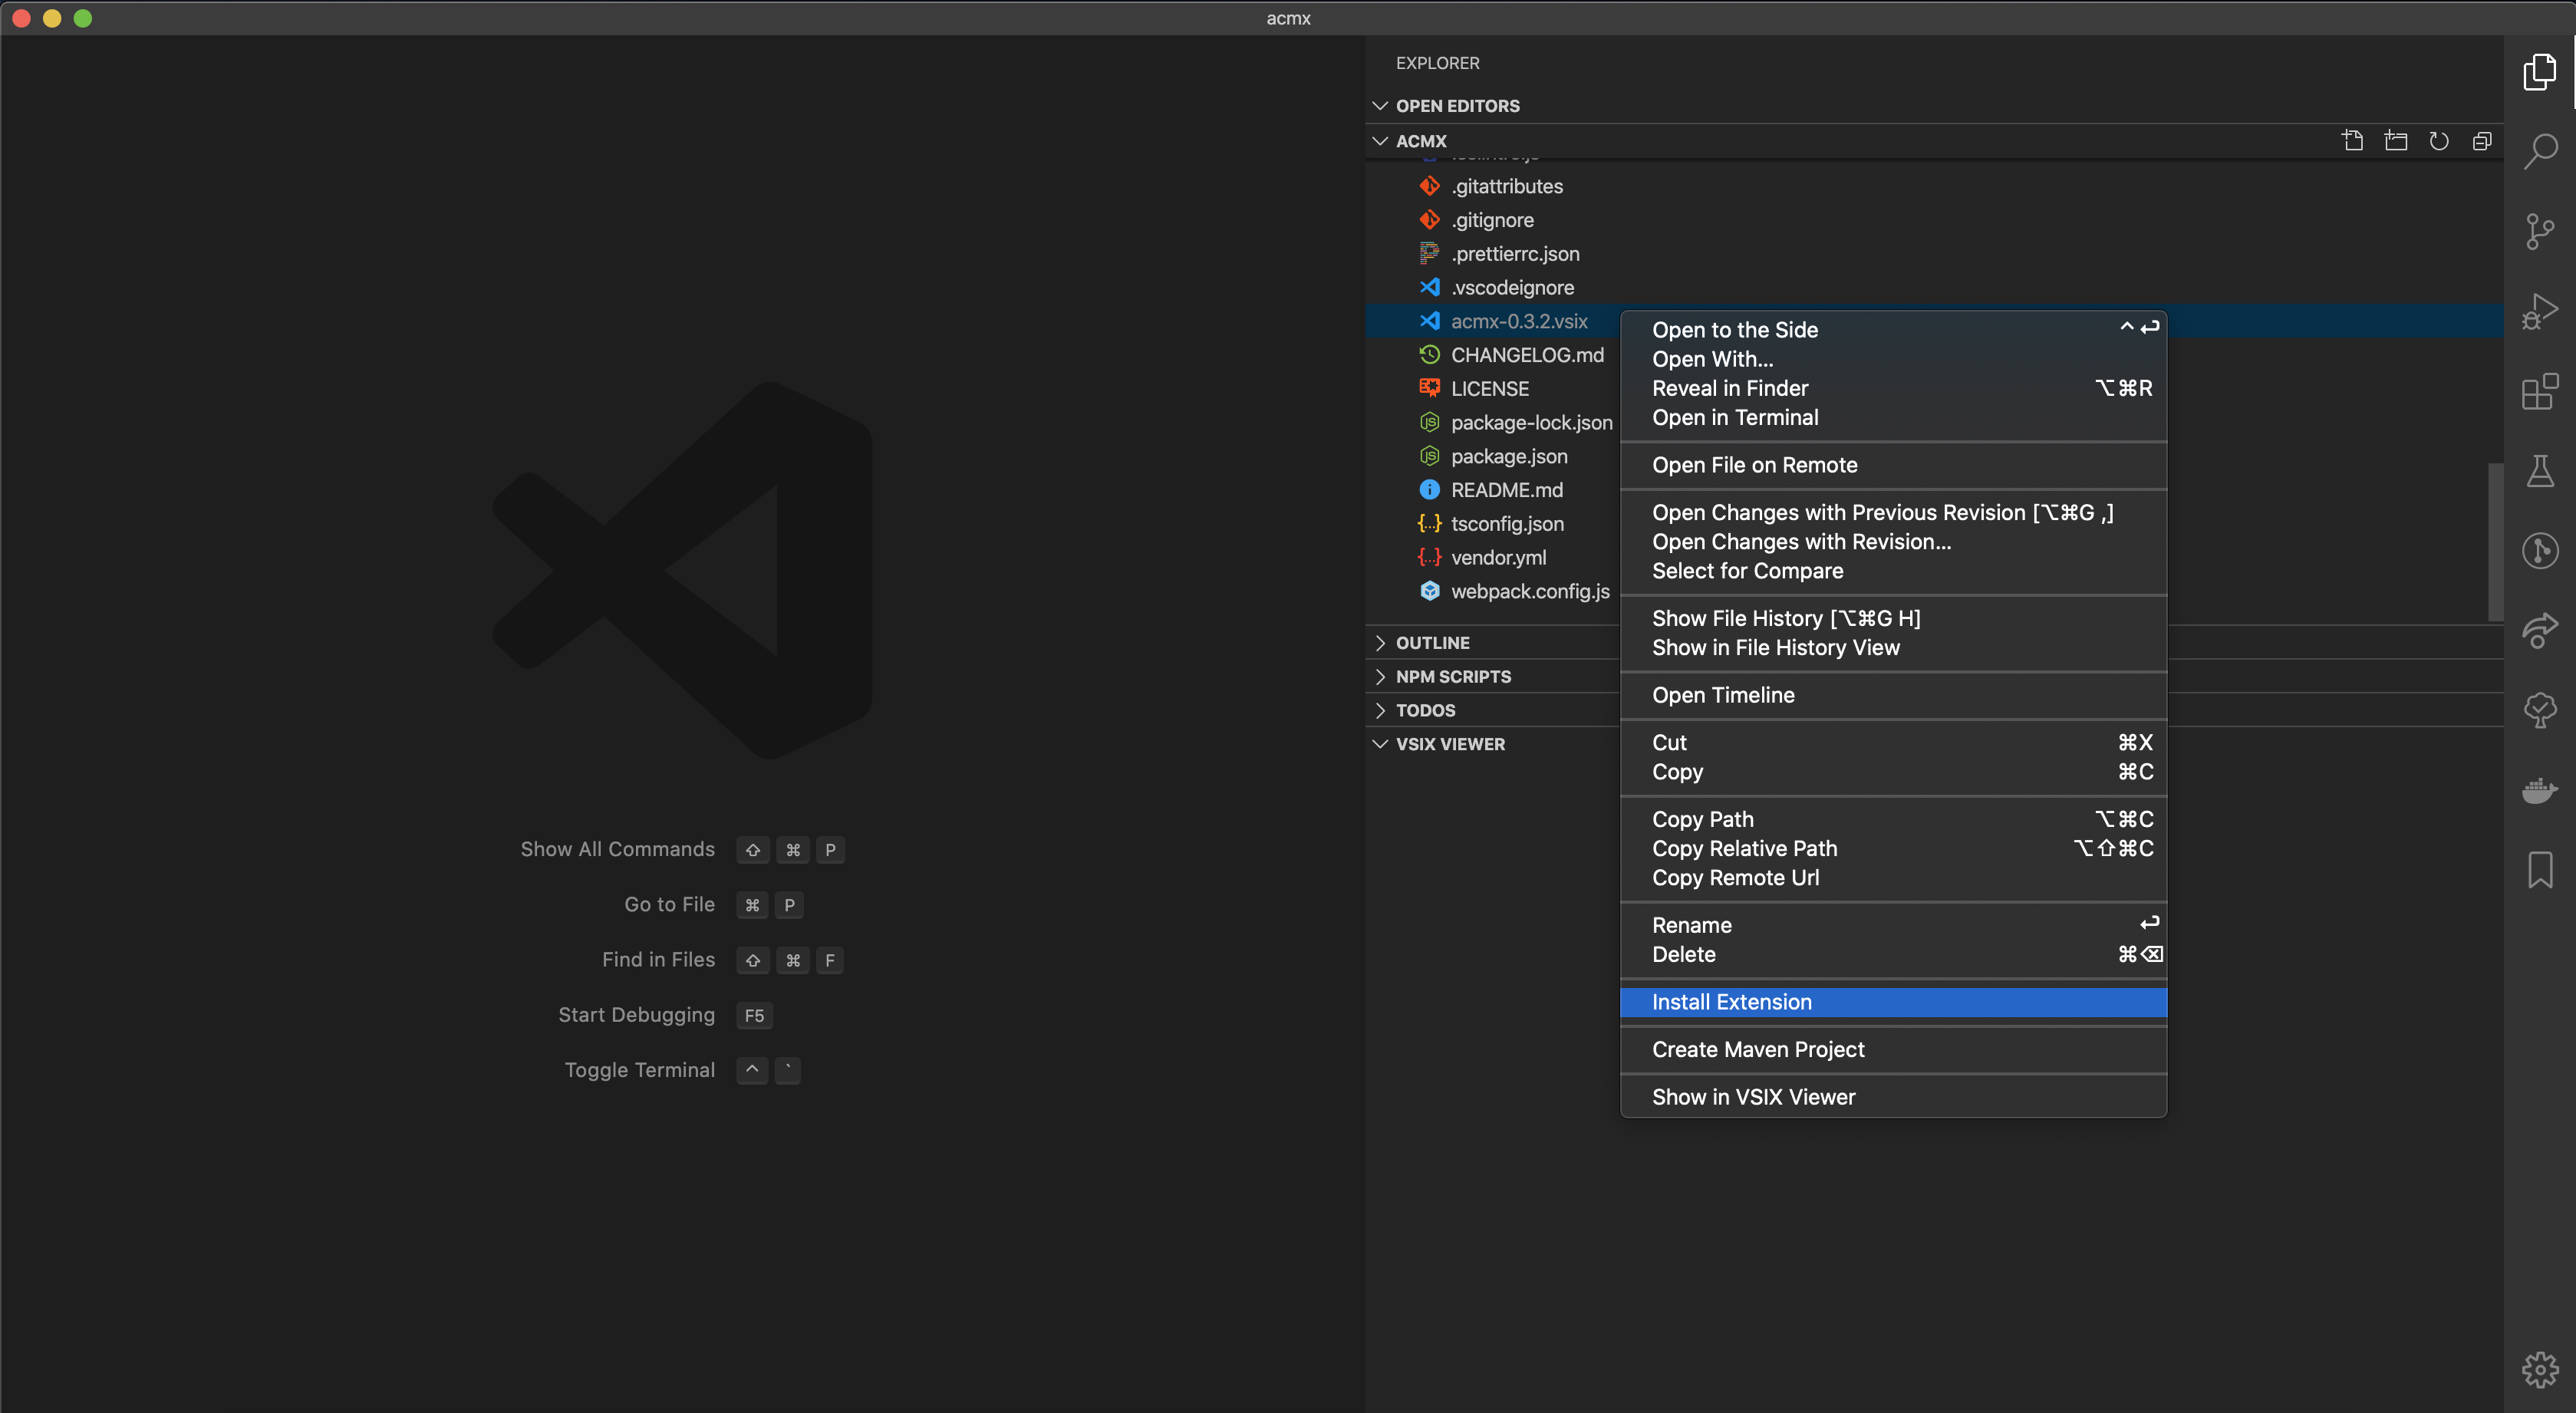
Task: Open webpack.config.js file
Action: pyautogui.click(x=1530, y=592)
